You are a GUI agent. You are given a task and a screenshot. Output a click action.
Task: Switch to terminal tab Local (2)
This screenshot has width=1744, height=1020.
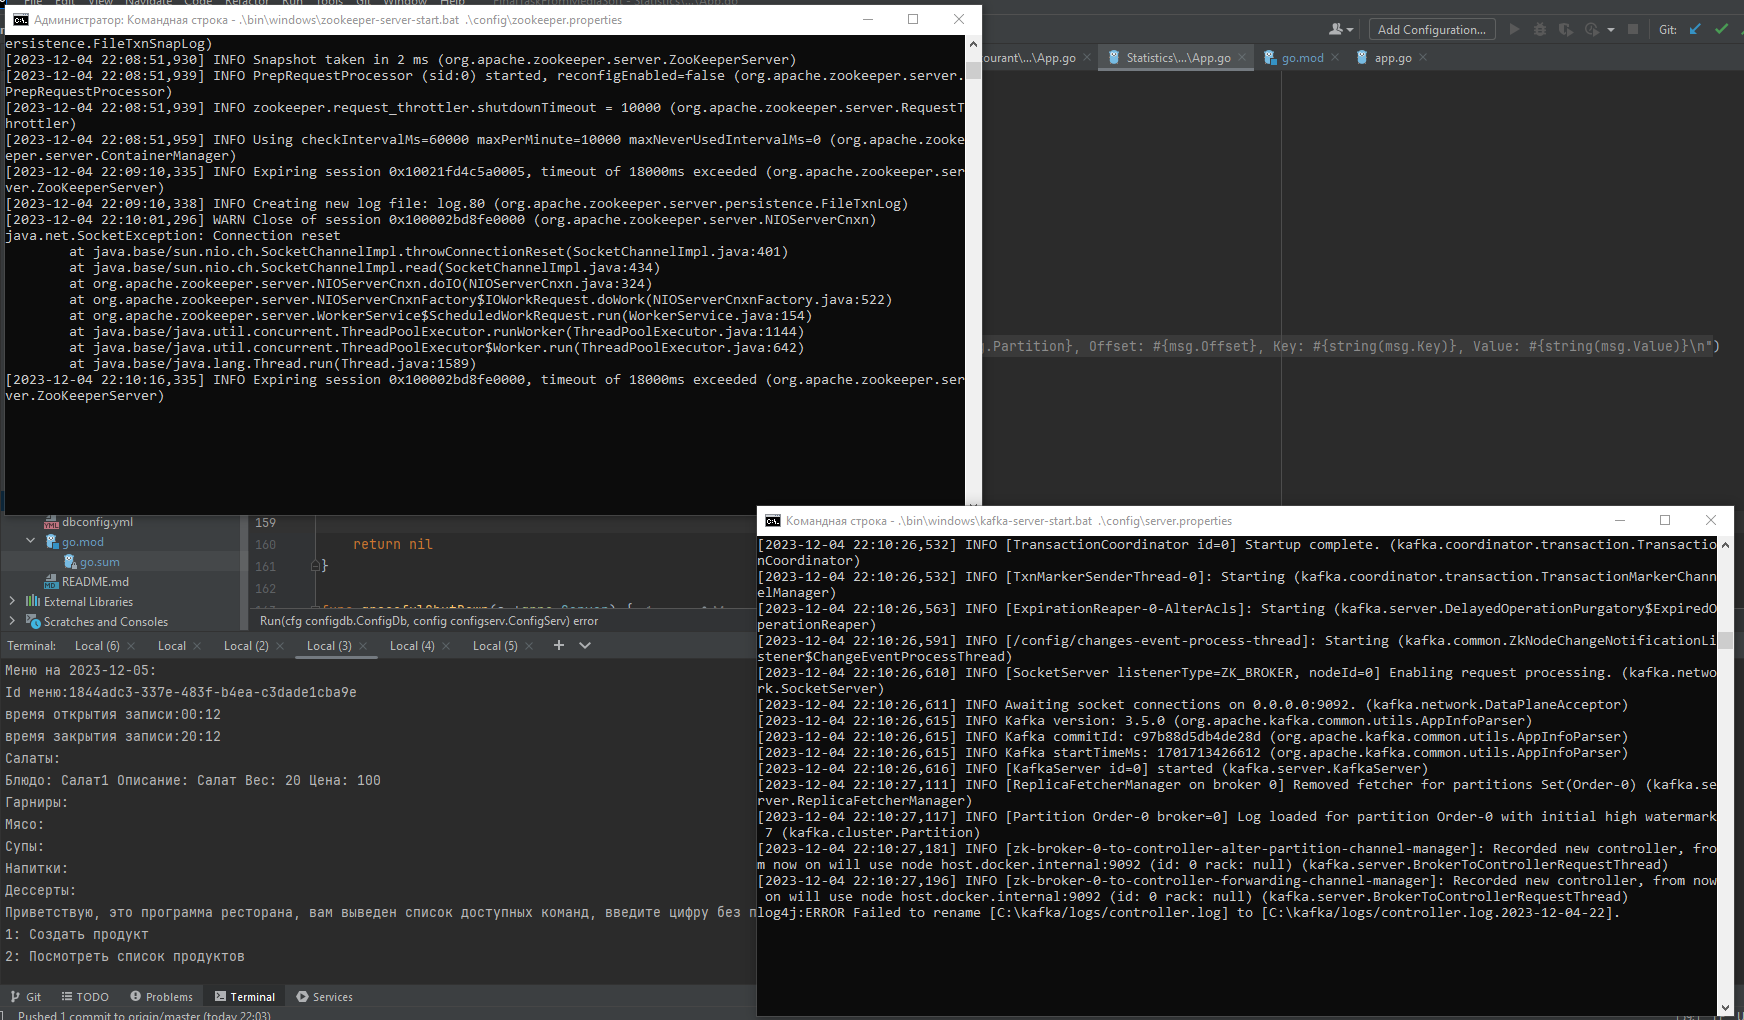pos(246,646)
